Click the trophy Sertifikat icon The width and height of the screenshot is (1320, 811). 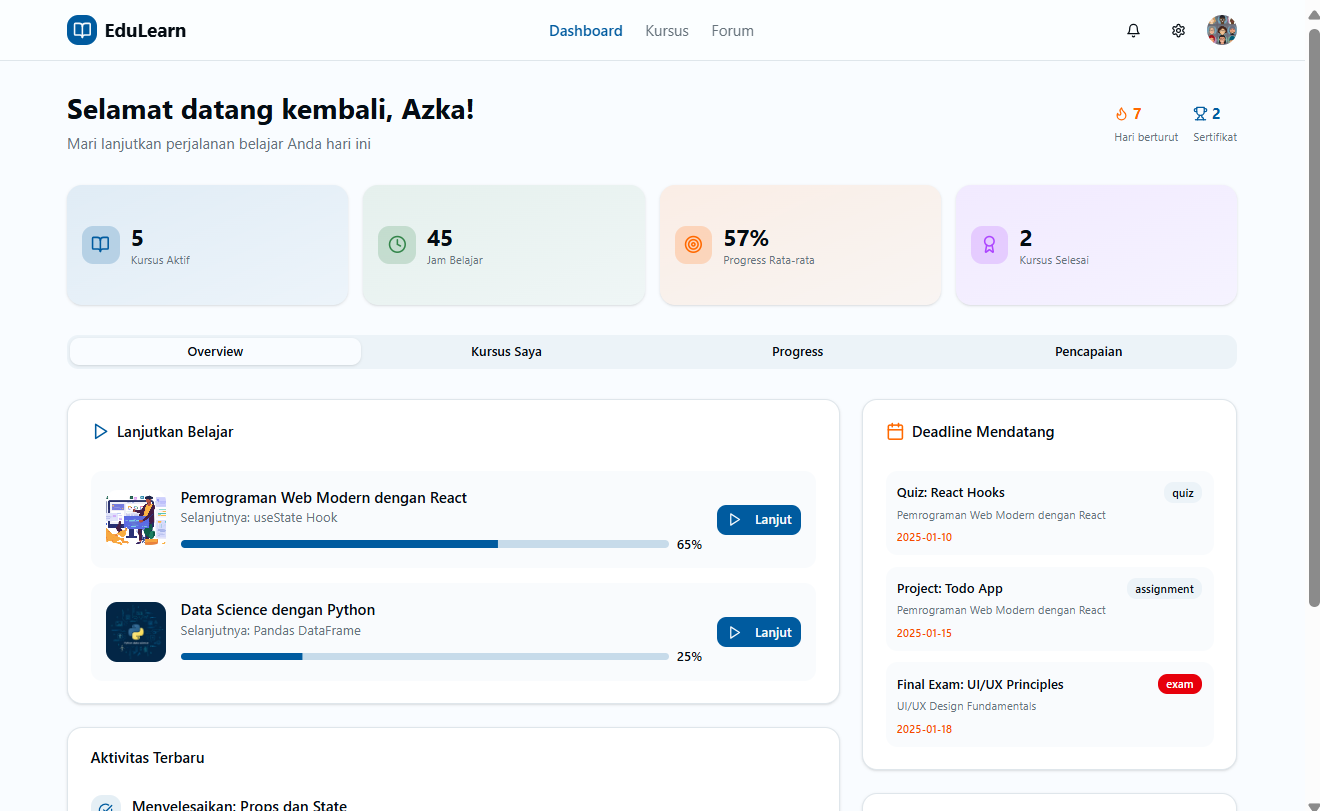pyautogui.click(x=1200, y=114)
